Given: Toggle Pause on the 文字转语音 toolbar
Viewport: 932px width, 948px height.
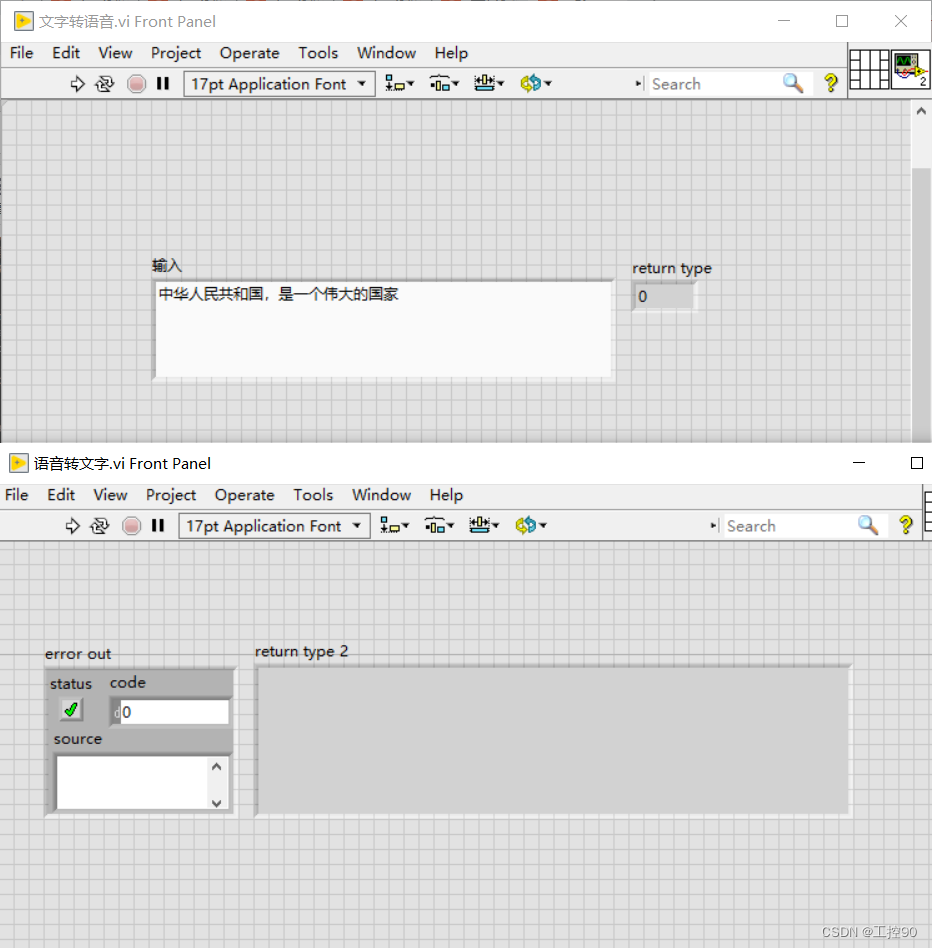Looking at the screenshot, I should pos(163,84).
